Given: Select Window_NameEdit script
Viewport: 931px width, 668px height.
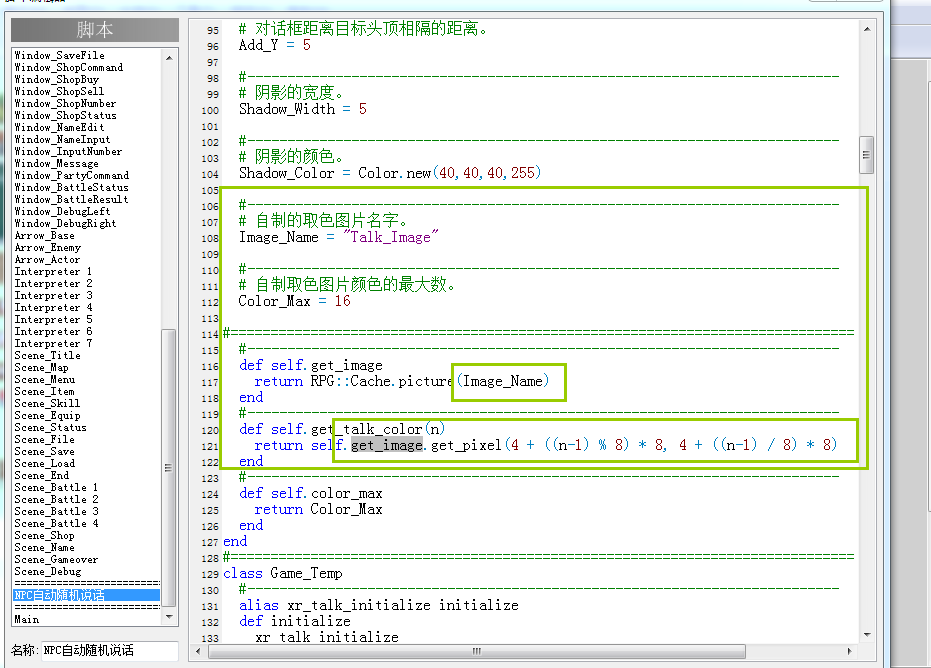Looking at the screenshot, I should pyautogui.click(x=59, y=127).
